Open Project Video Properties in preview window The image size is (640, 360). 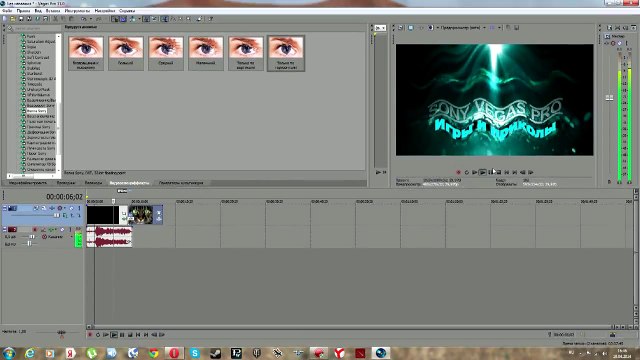tap(400, 28)
